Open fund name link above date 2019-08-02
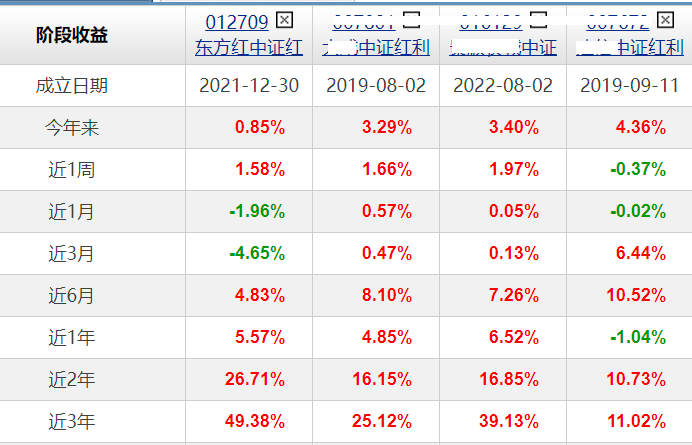This screenshot has width=692, height=445. (375, 45)
